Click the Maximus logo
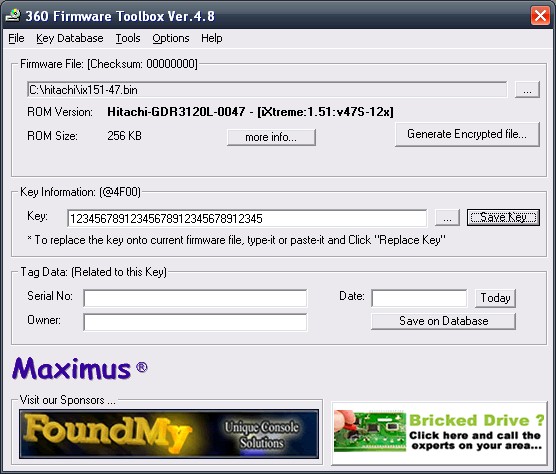Screen dimensions: 556x474 click(80, 368)
